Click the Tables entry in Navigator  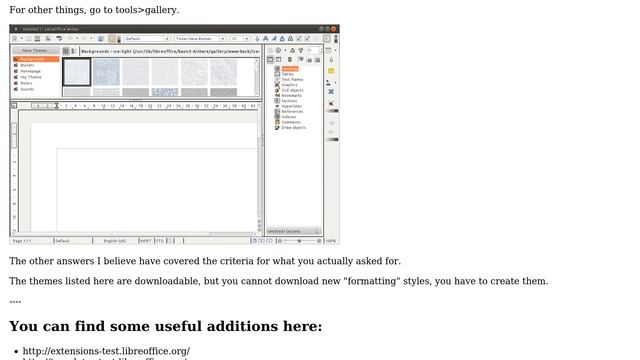tap(288, 74)
